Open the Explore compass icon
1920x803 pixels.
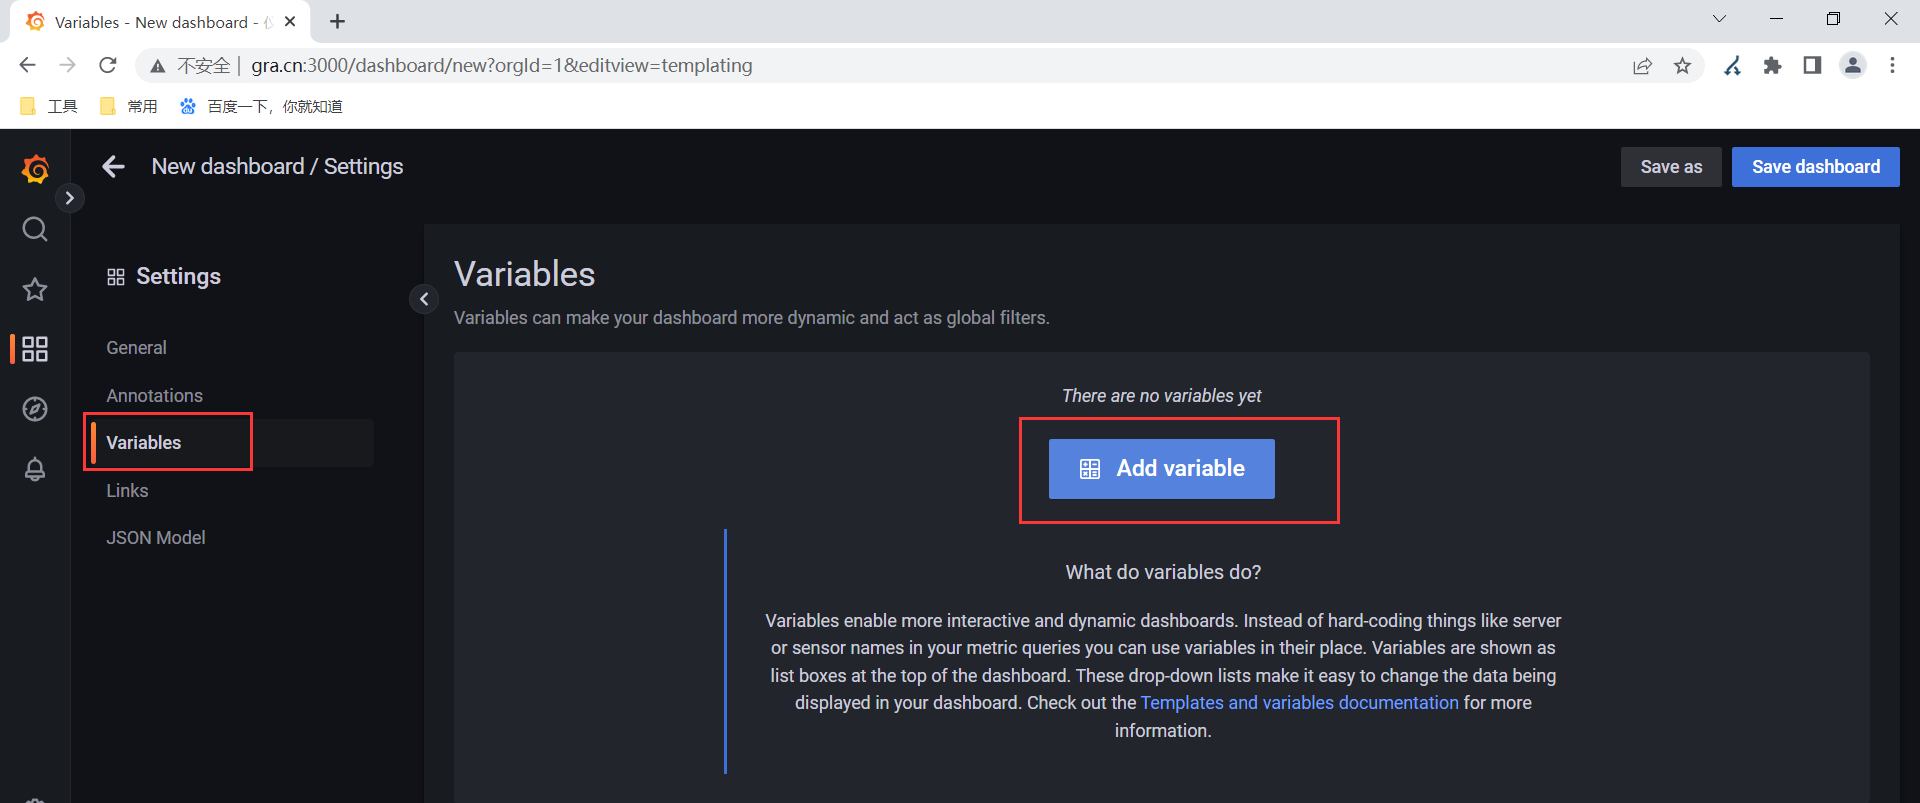[x=35, y=409]
